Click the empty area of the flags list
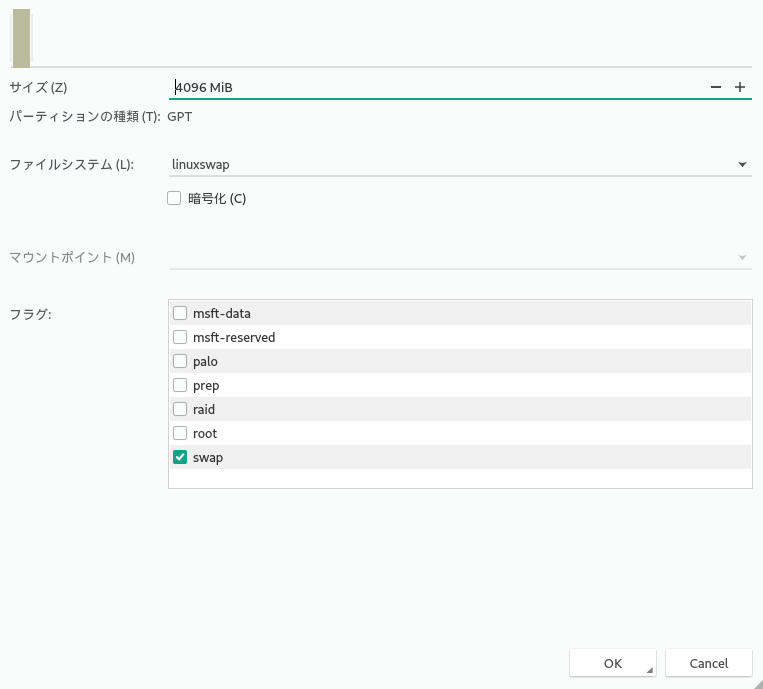Viewport: 763px width, 689px height. 460,478
